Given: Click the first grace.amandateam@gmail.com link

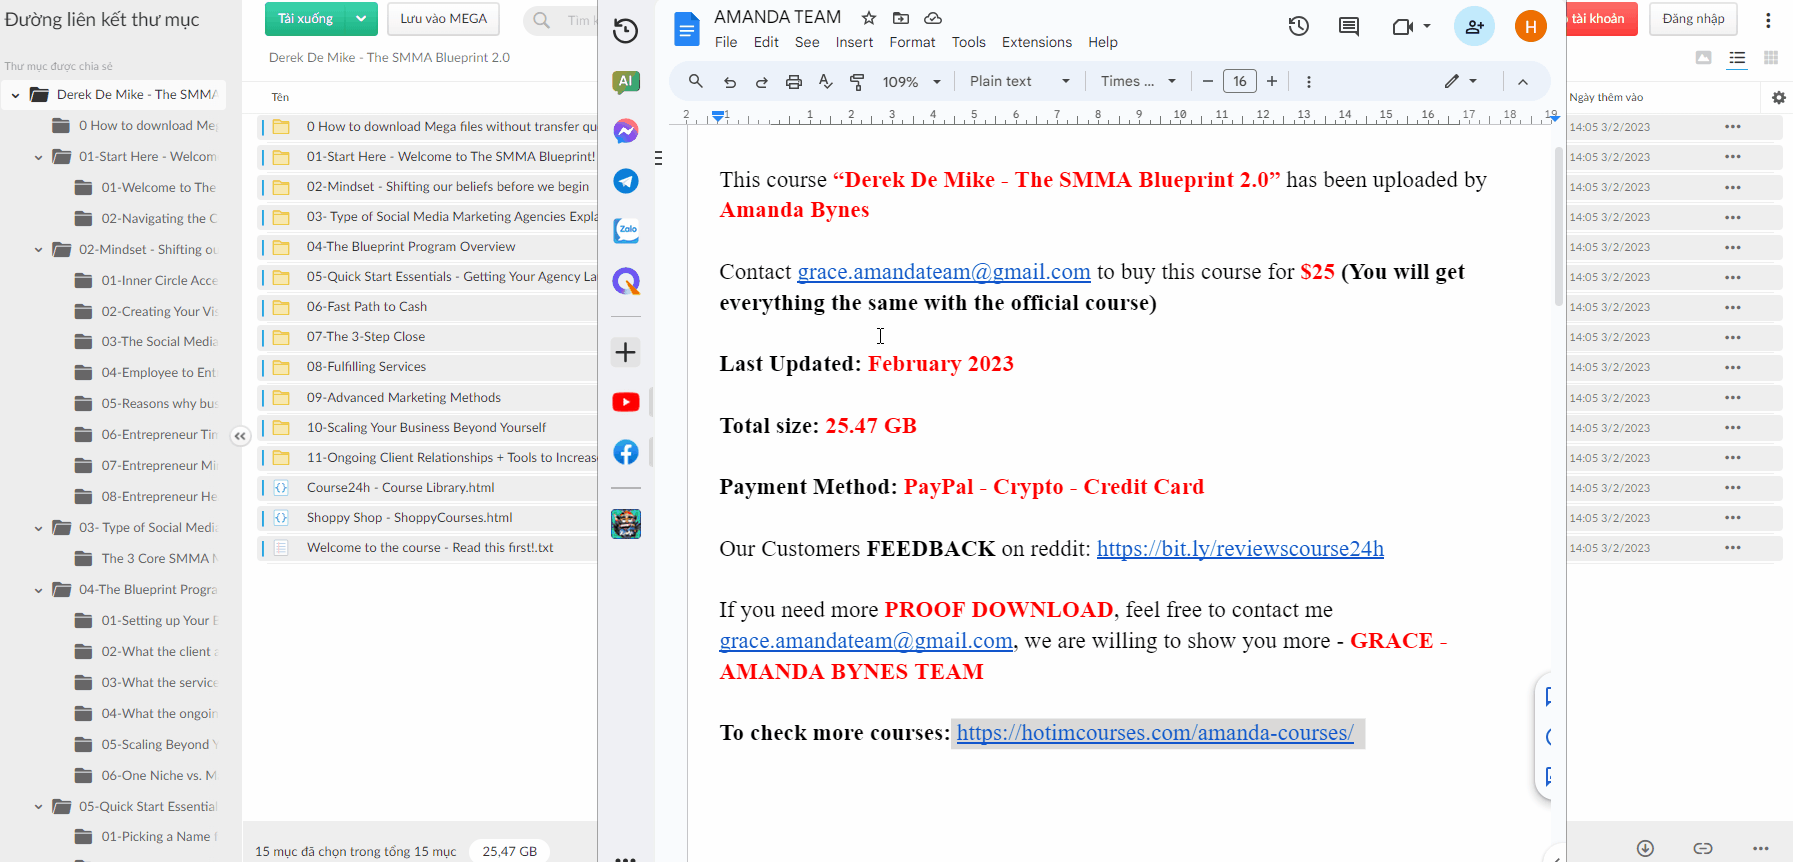Looking at the screenshot, I should click(x=944, y=272).
